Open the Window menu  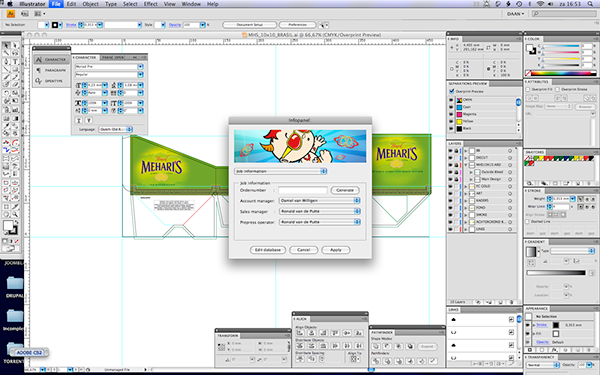click(x=191, y=4)
